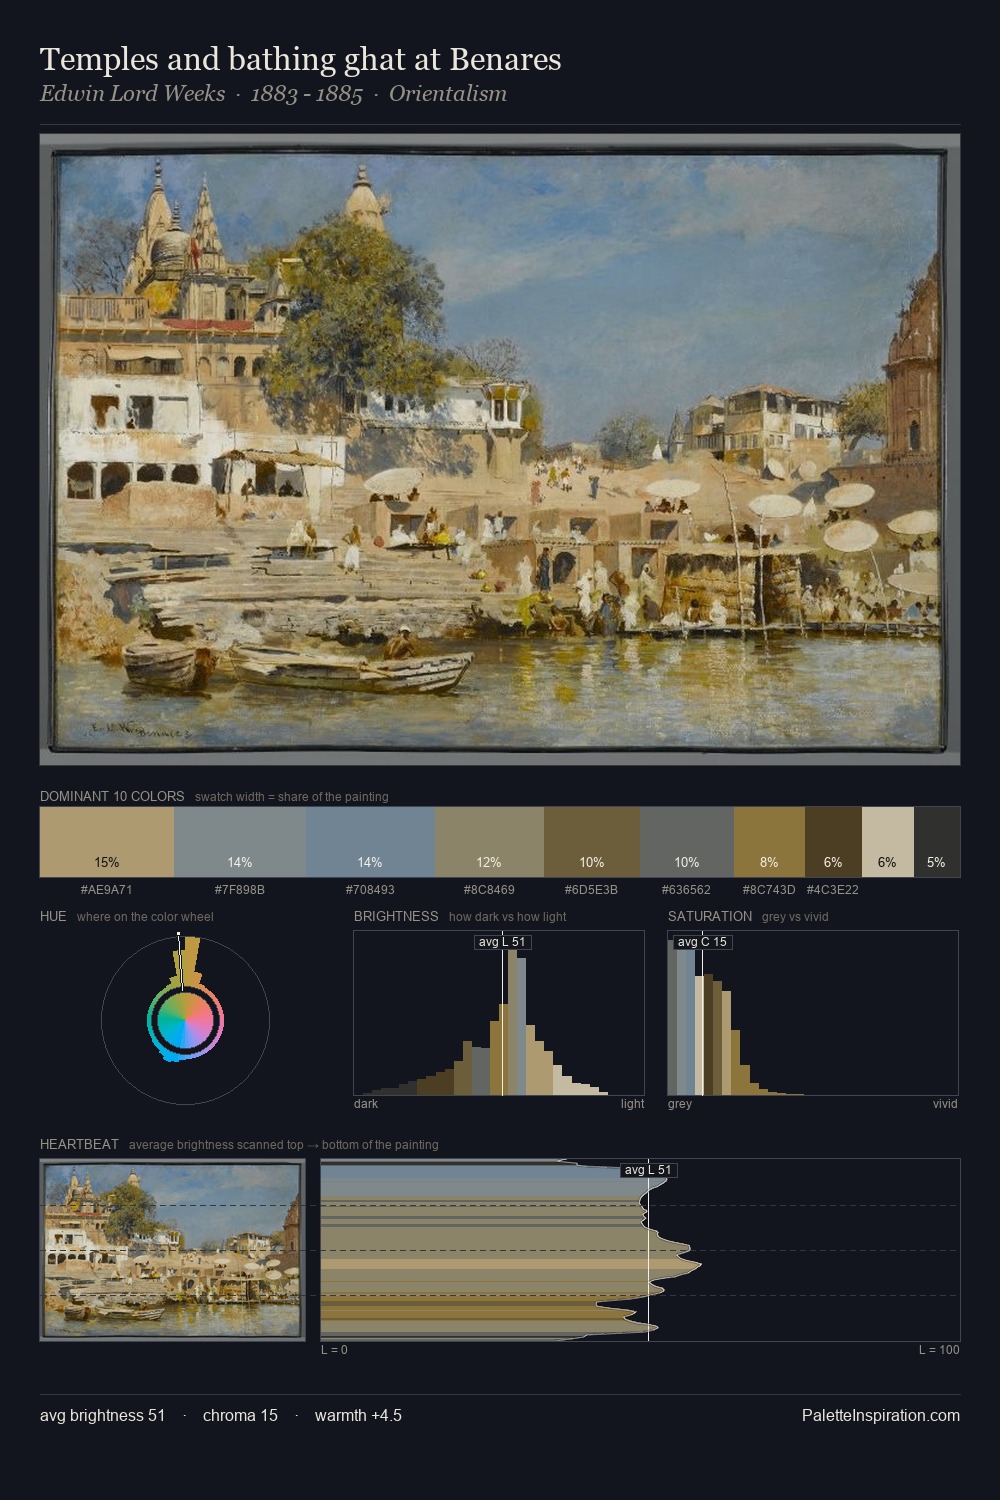Click the artist name Edwin Lord Weeks
The width and height of the screenshot is (1000, 1500).
tap(132, 94)
